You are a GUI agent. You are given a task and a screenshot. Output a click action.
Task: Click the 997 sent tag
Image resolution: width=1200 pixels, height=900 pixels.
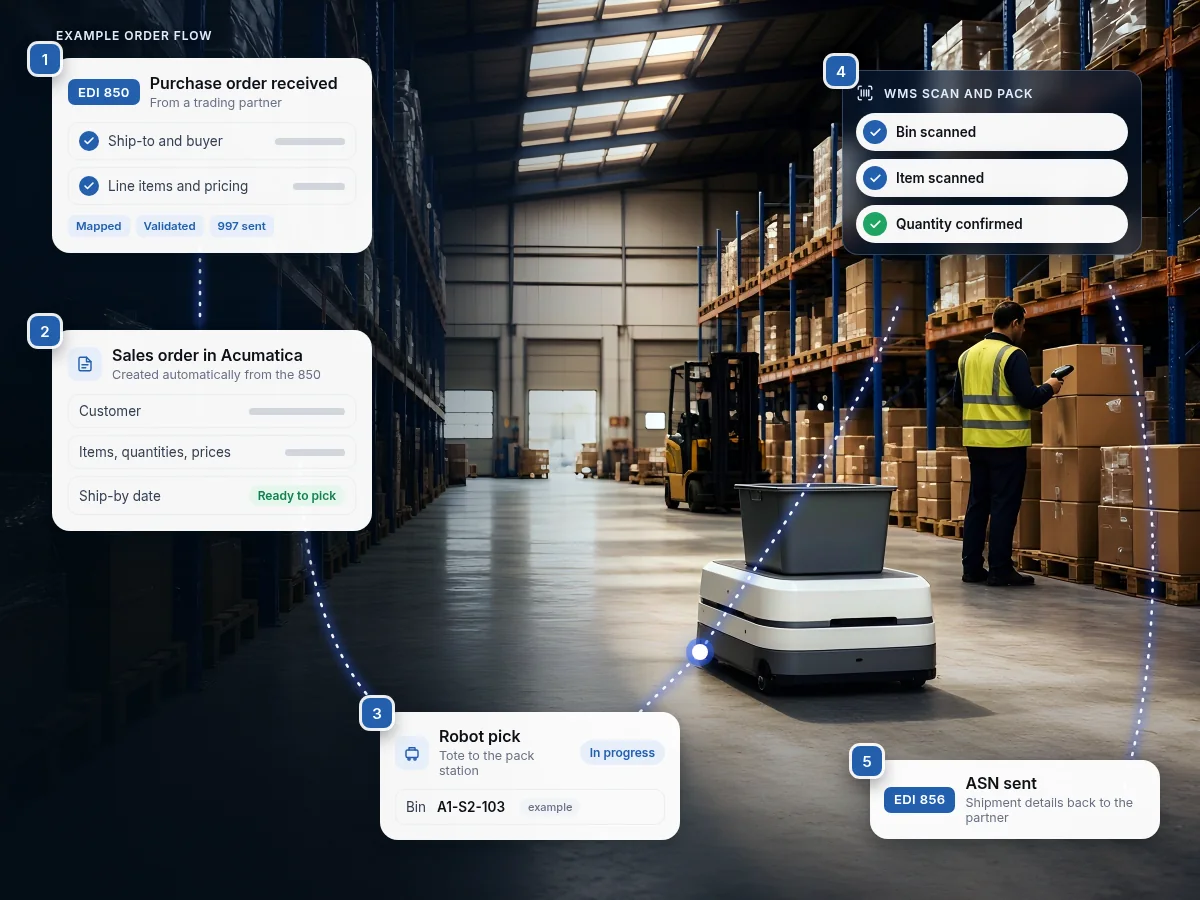[242, 226]
